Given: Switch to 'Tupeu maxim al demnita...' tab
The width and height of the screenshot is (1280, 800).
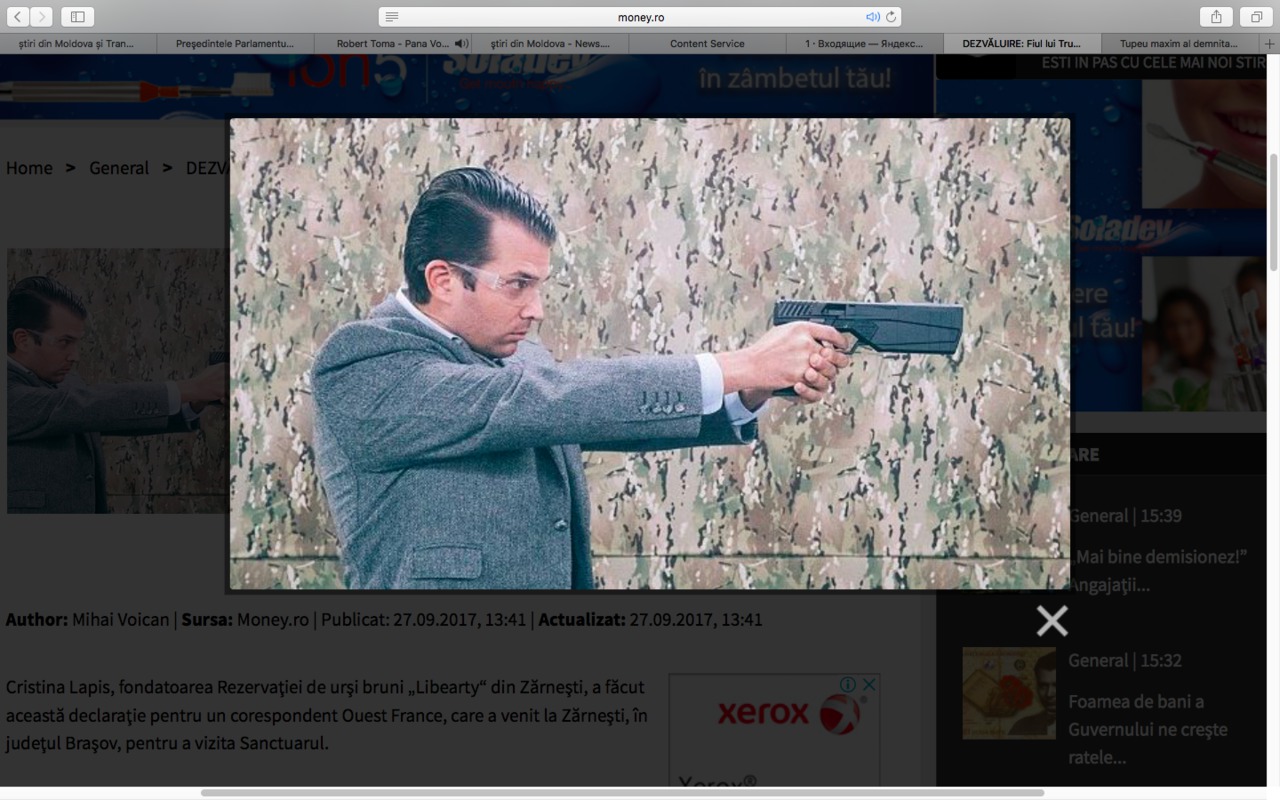Looking at the screenshot, I should pyautogui.click(x=1179, y=44).
